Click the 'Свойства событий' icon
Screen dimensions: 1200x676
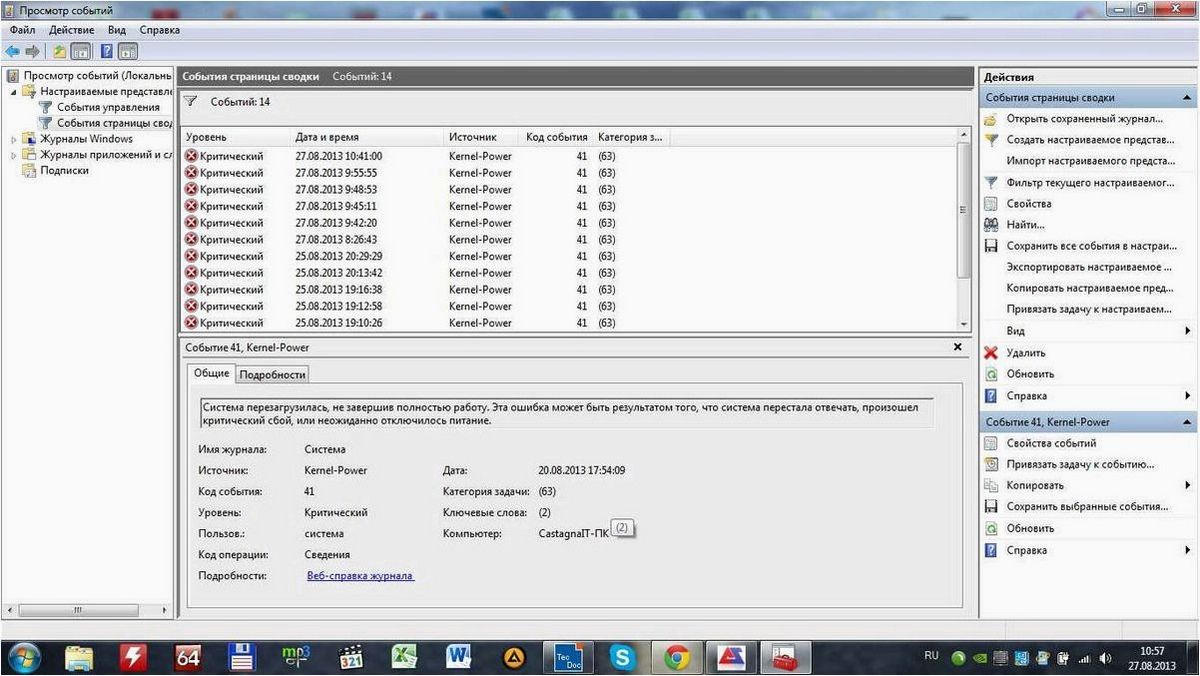point(991,443)
